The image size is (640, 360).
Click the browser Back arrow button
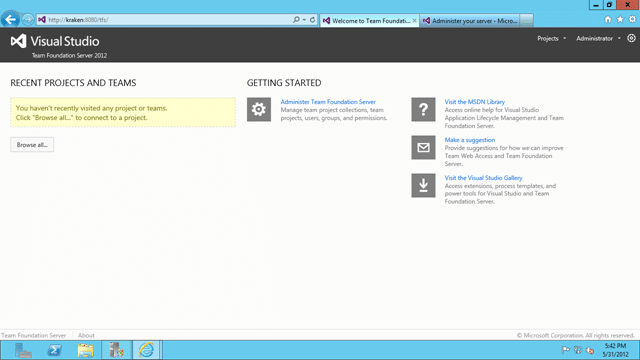[10, 19]
